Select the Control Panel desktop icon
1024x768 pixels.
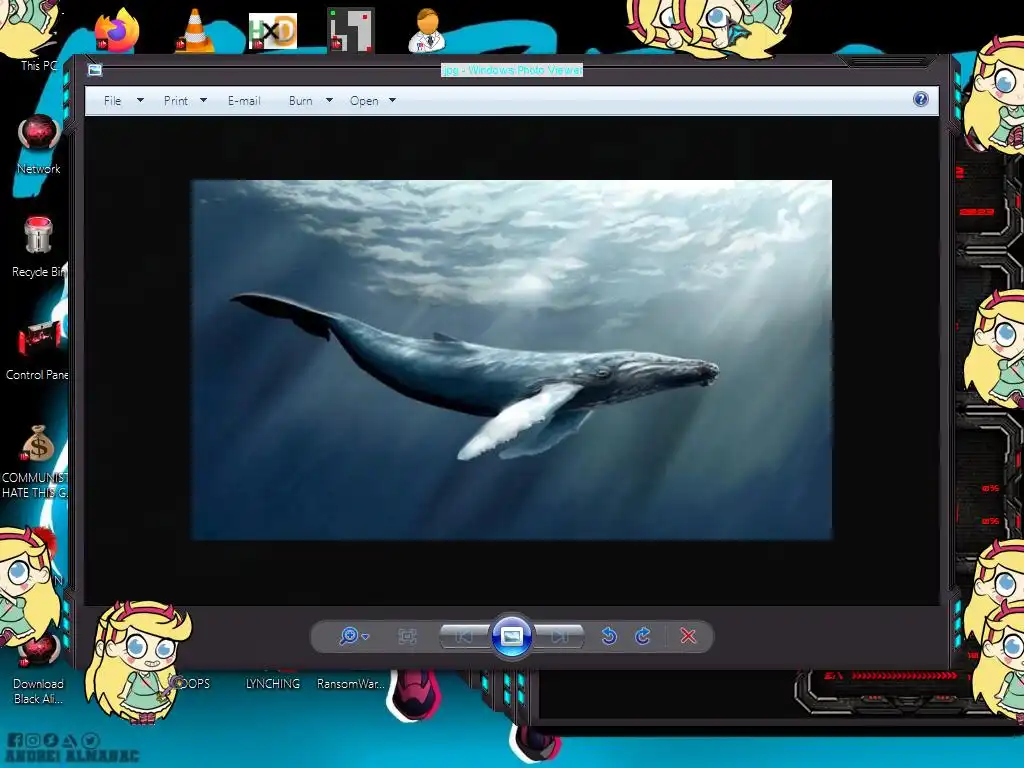pos(39,350)
